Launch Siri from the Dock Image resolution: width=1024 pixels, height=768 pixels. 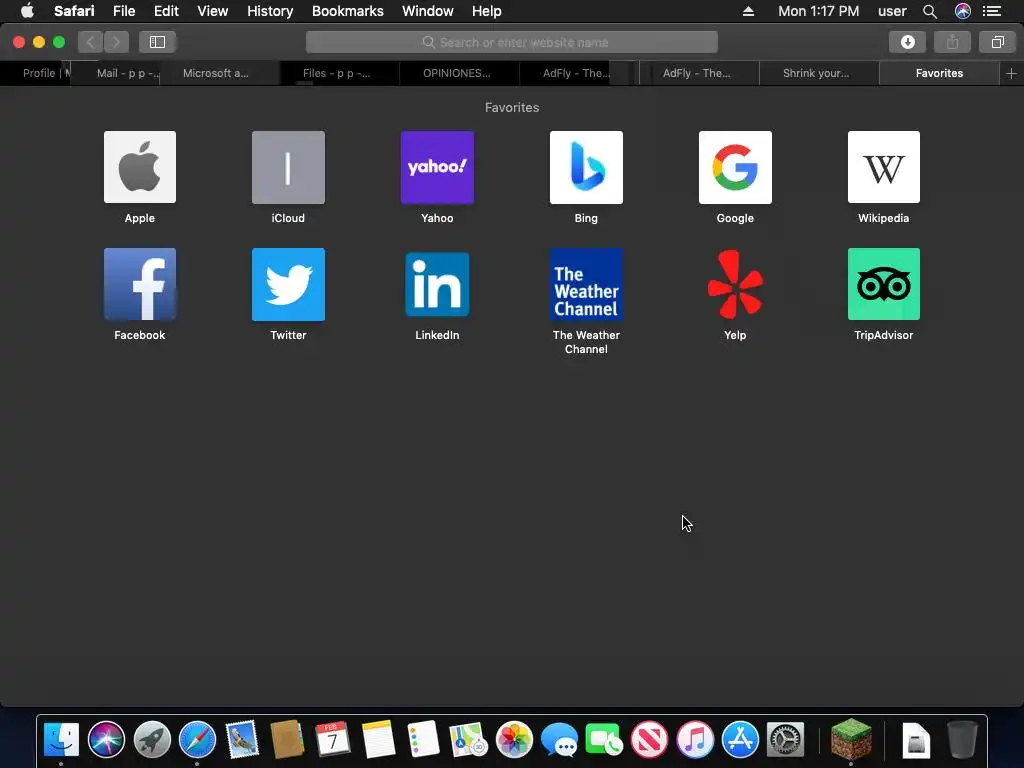point(106,739)
